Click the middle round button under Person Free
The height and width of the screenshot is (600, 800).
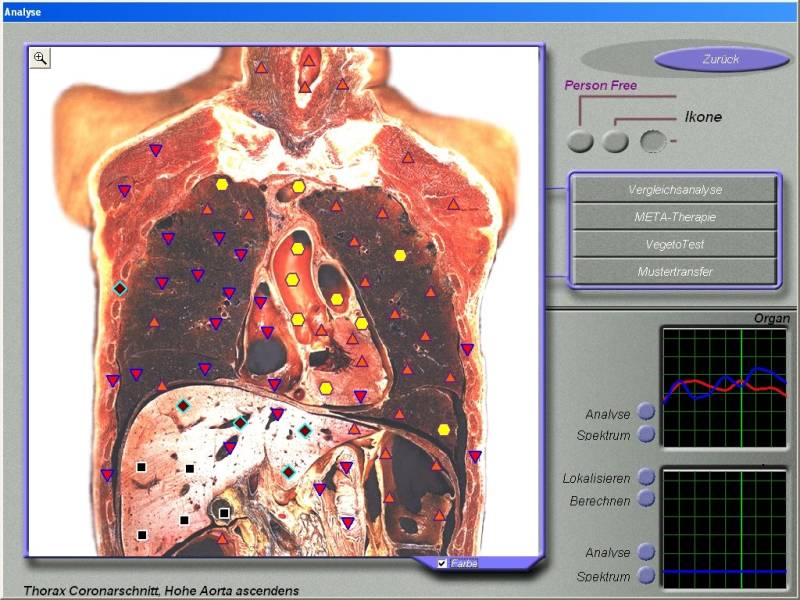616,142
